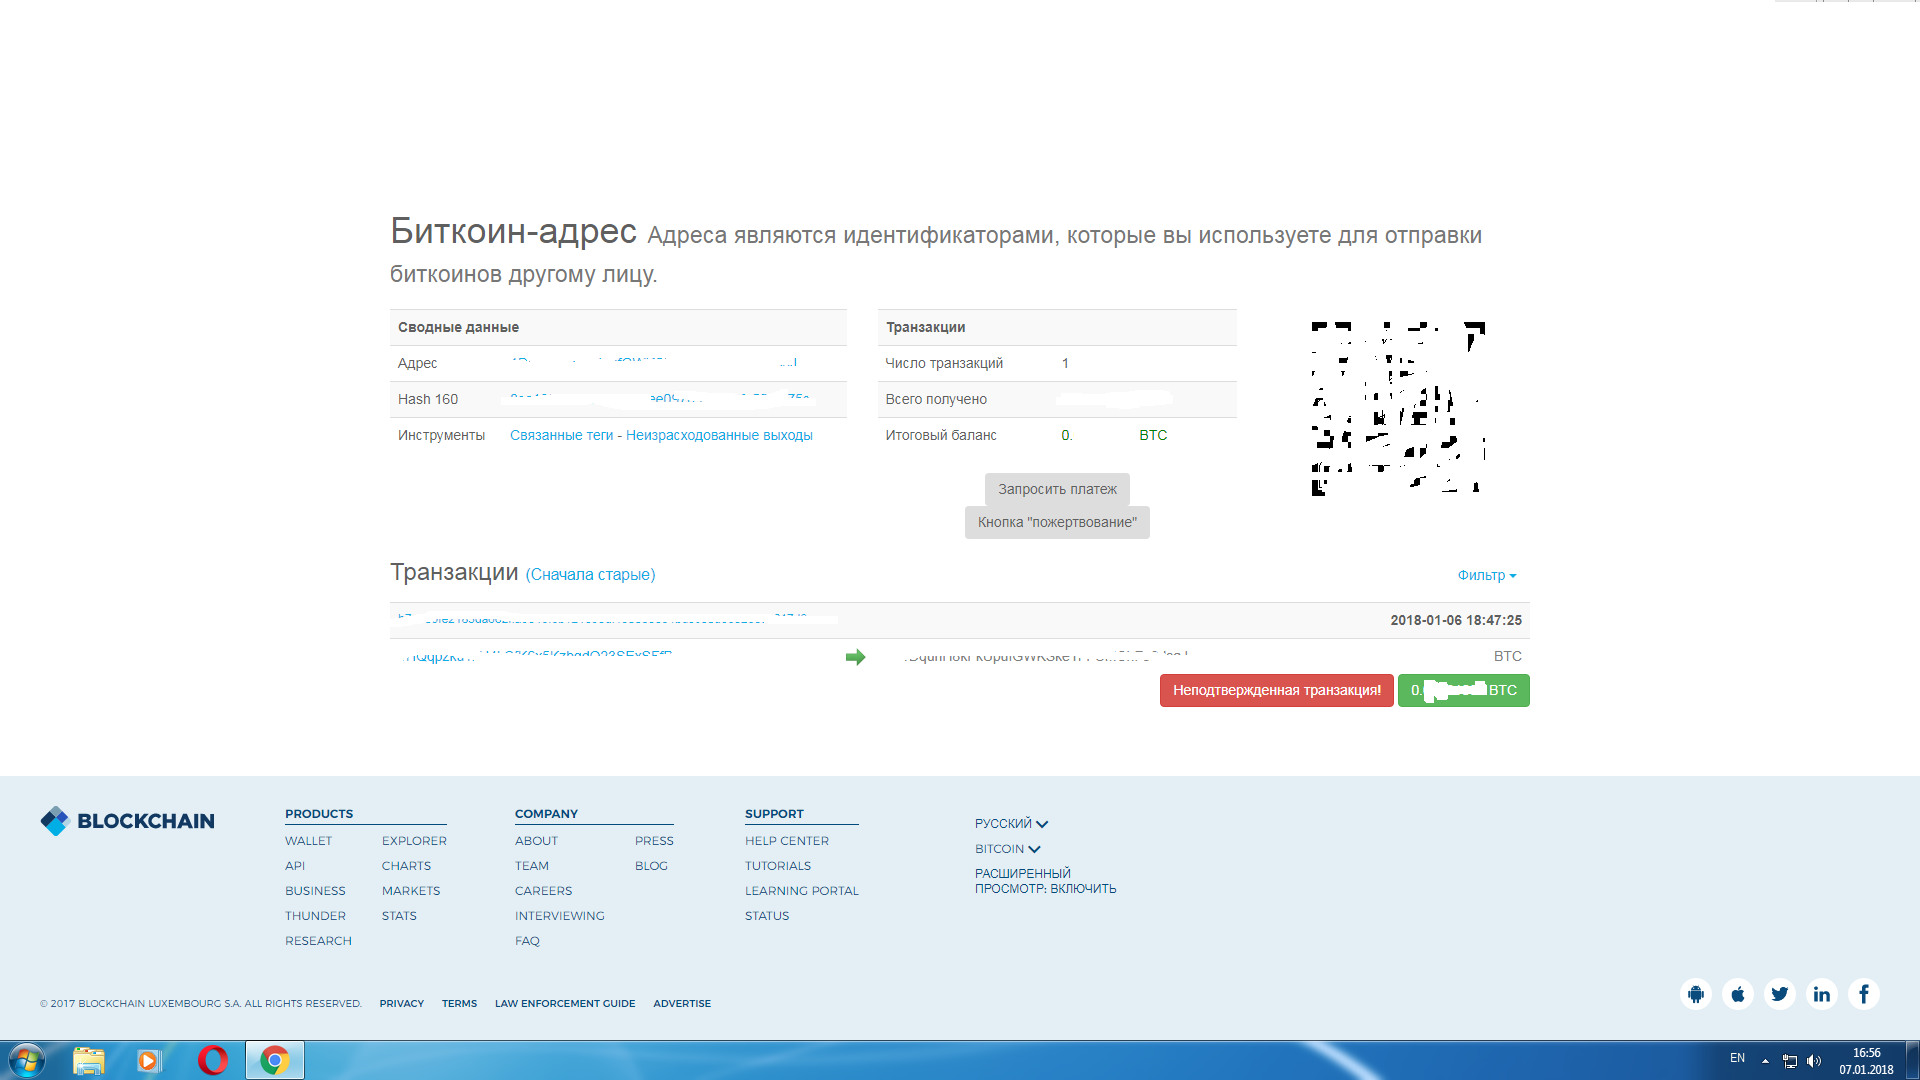Click the volume icon in system tray
The image size is (1920, 1080).
pos(1814,1061)
